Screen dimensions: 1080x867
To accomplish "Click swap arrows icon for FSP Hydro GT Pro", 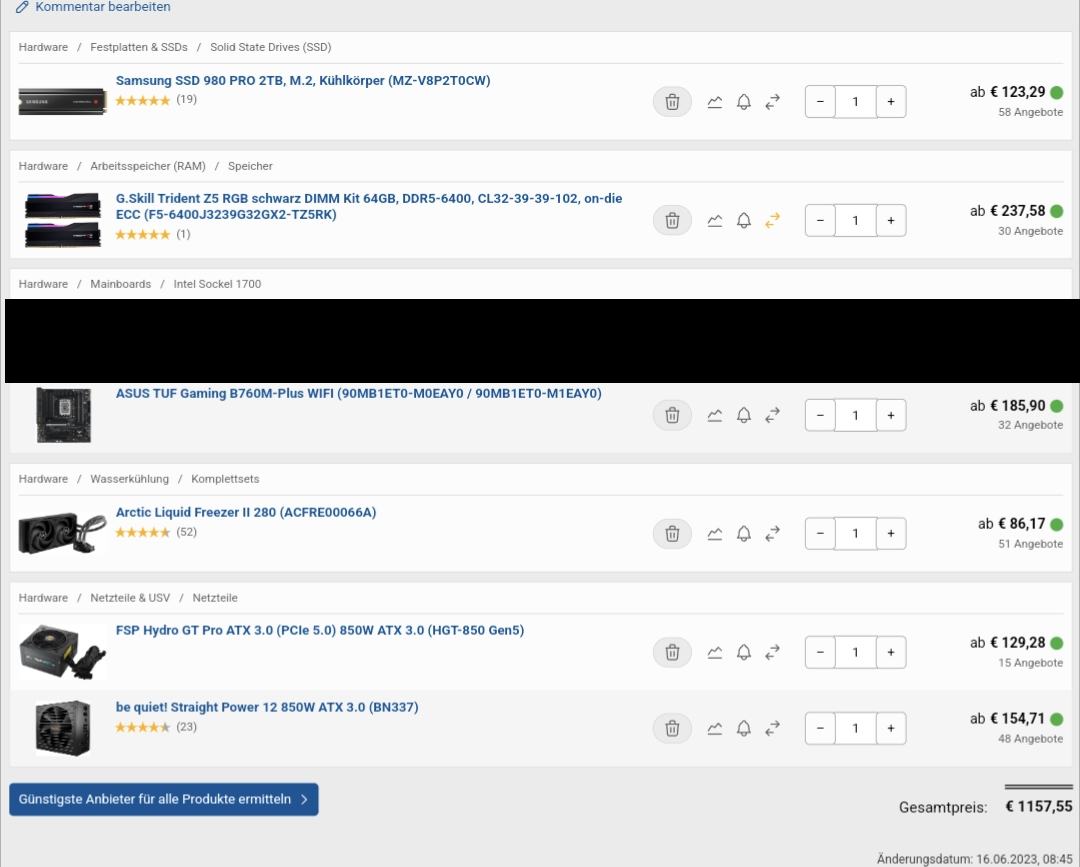I will coord(773,652).
